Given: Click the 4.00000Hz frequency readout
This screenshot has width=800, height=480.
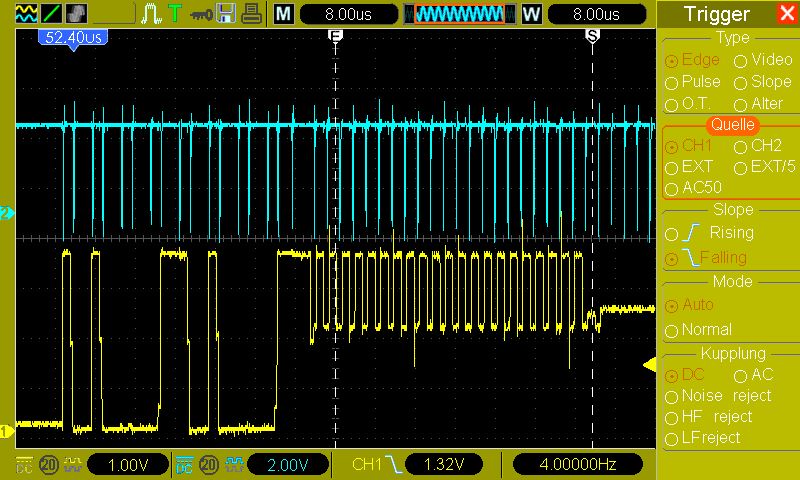Looking at the screenshot, I should tap(578, 464).
